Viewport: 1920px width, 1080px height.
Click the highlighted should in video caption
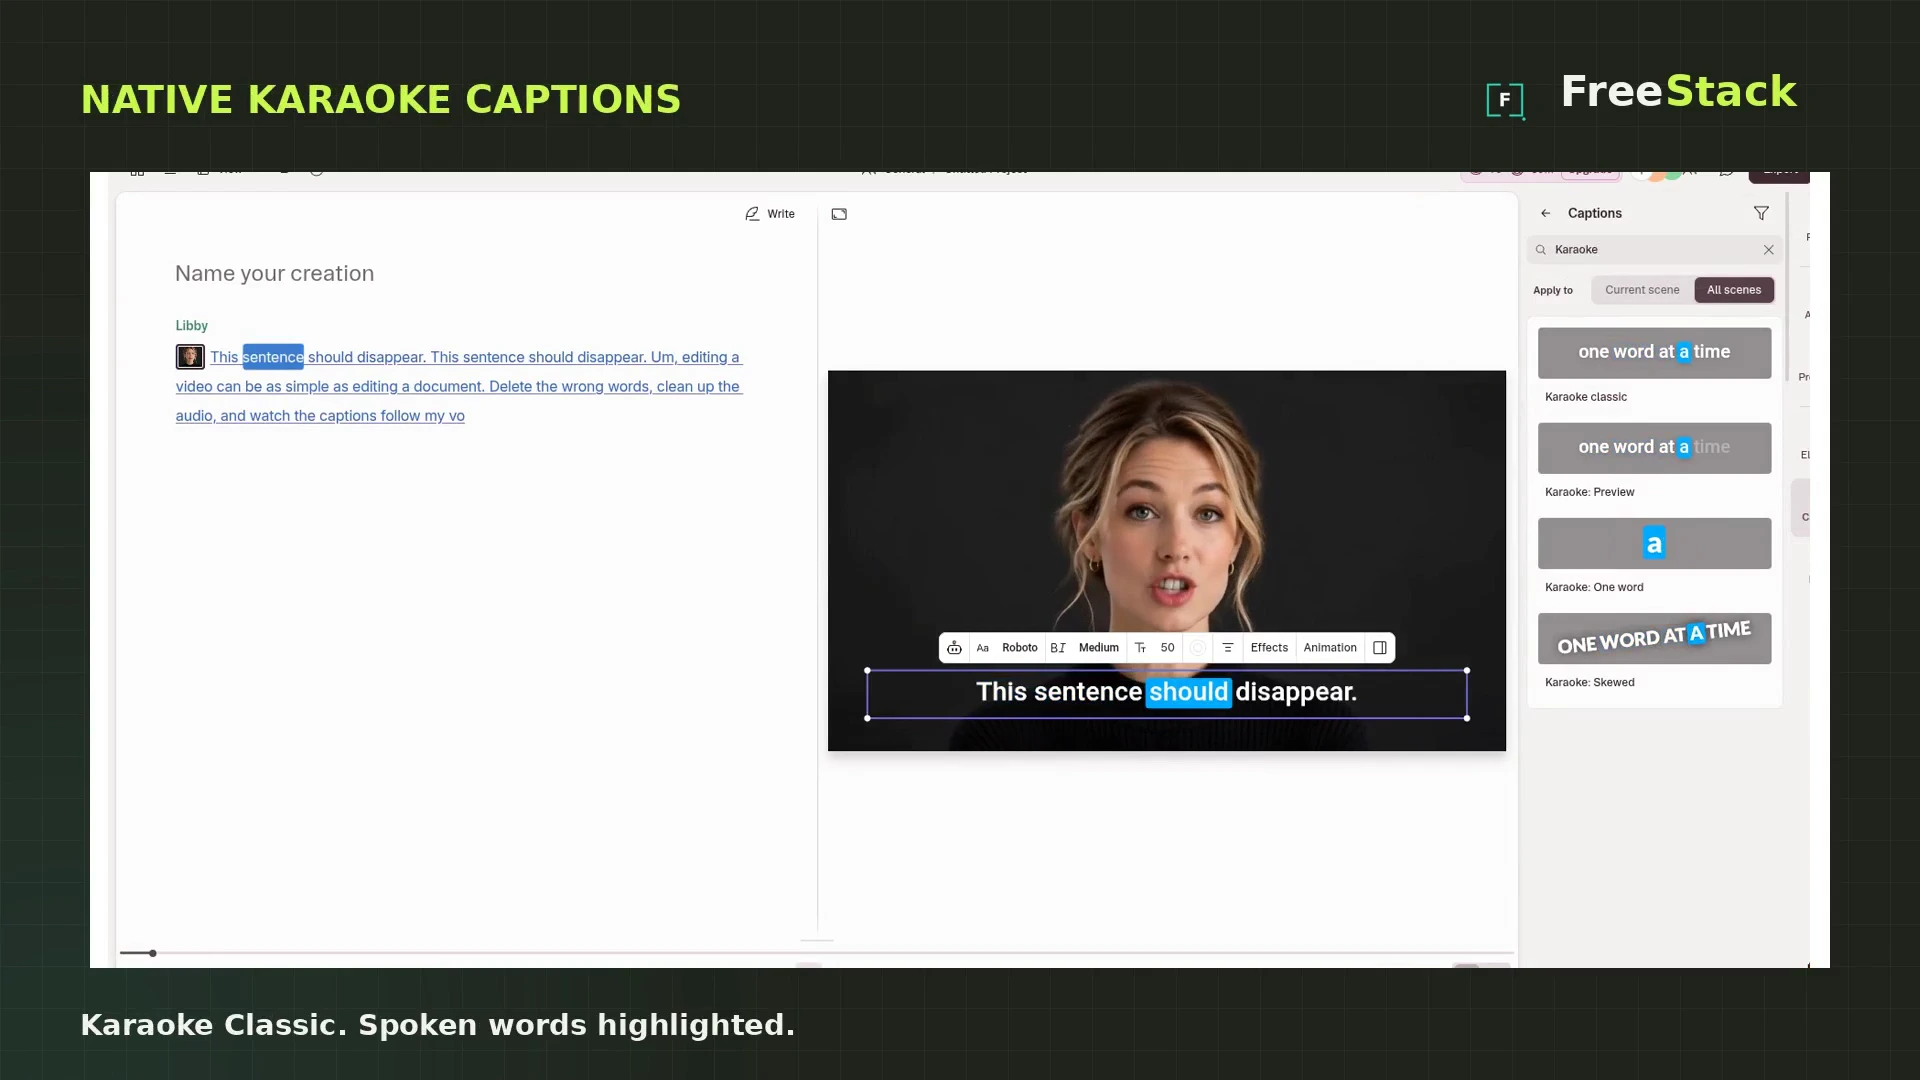click(1188, 692)
